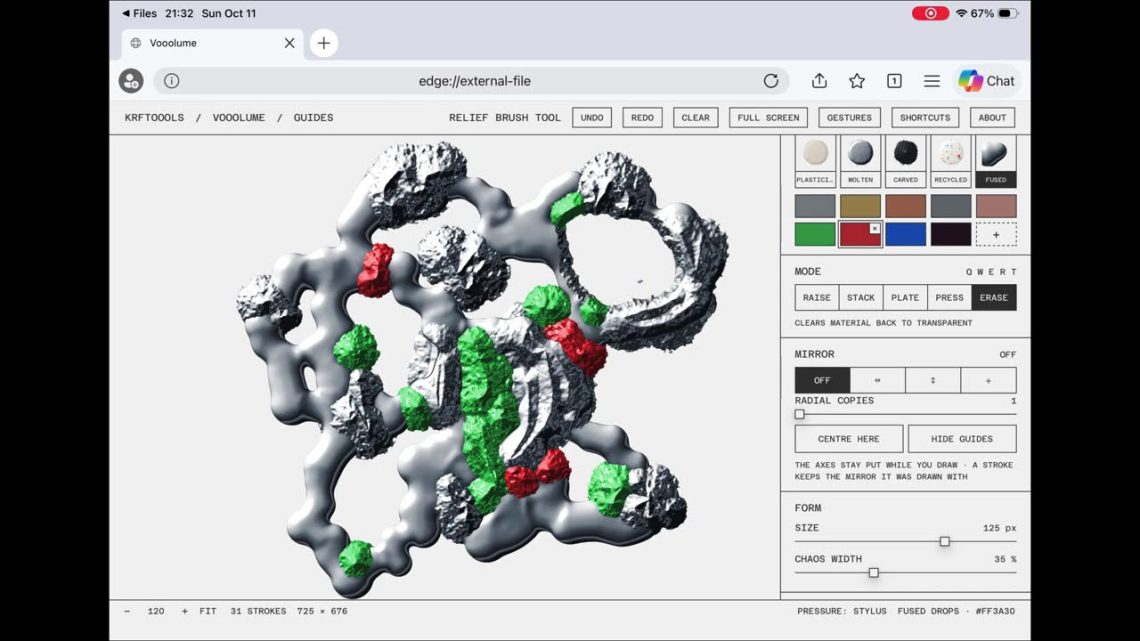The image size is (1140, 641).
Task: Choose the brown color swatch
Action: point(905,206)
